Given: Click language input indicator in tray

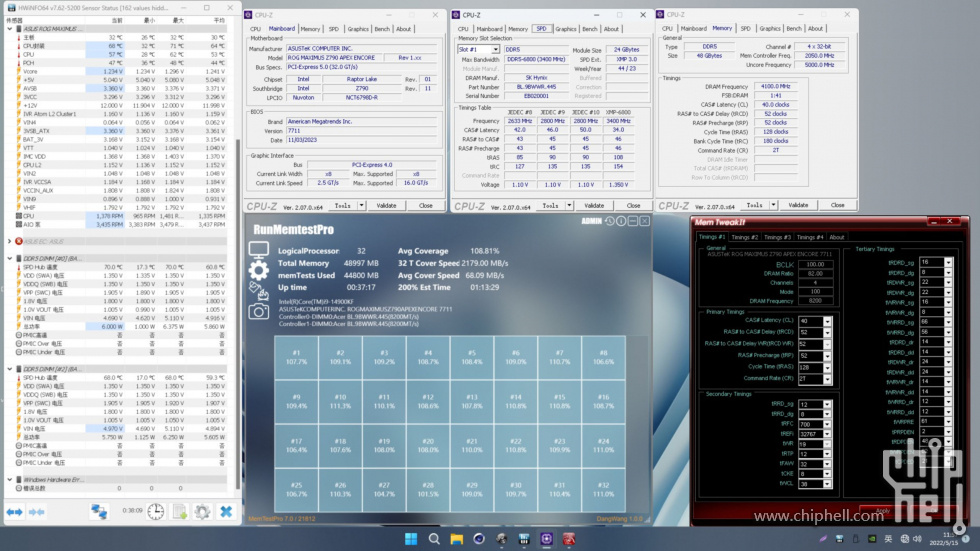Looking at the screenshot, I should click(888, 539).
